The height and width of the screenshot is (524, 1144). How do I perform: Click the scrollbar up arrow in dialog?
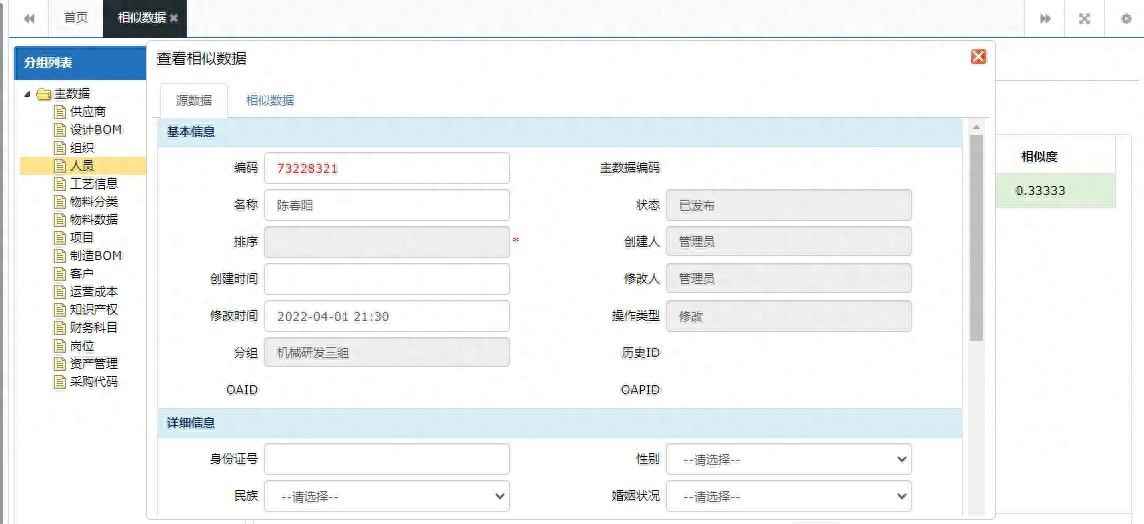tap(976, 127)
